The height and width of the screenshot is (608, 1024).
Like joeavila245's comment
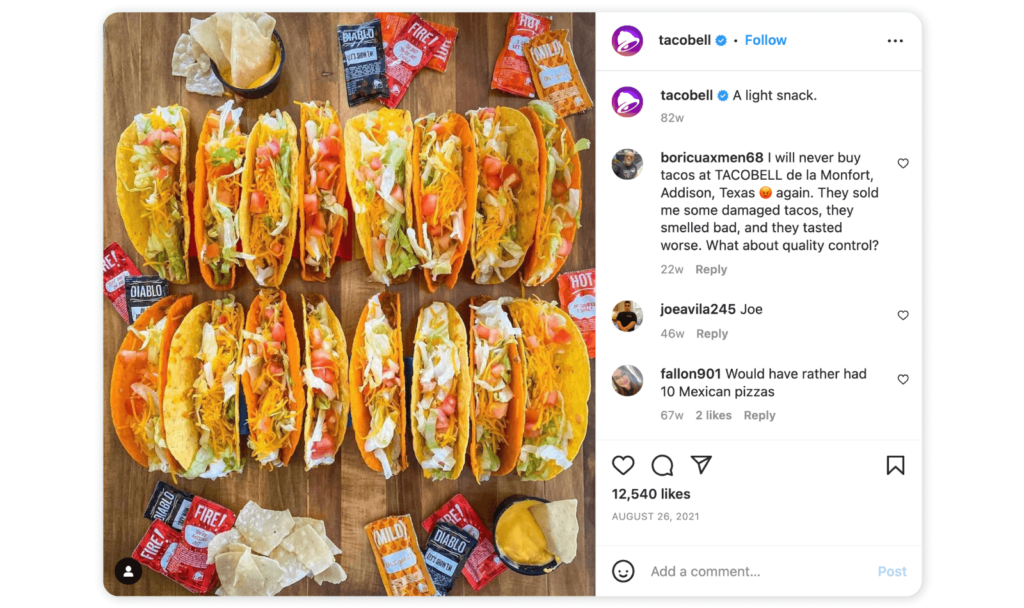click(x=903, y=315)
